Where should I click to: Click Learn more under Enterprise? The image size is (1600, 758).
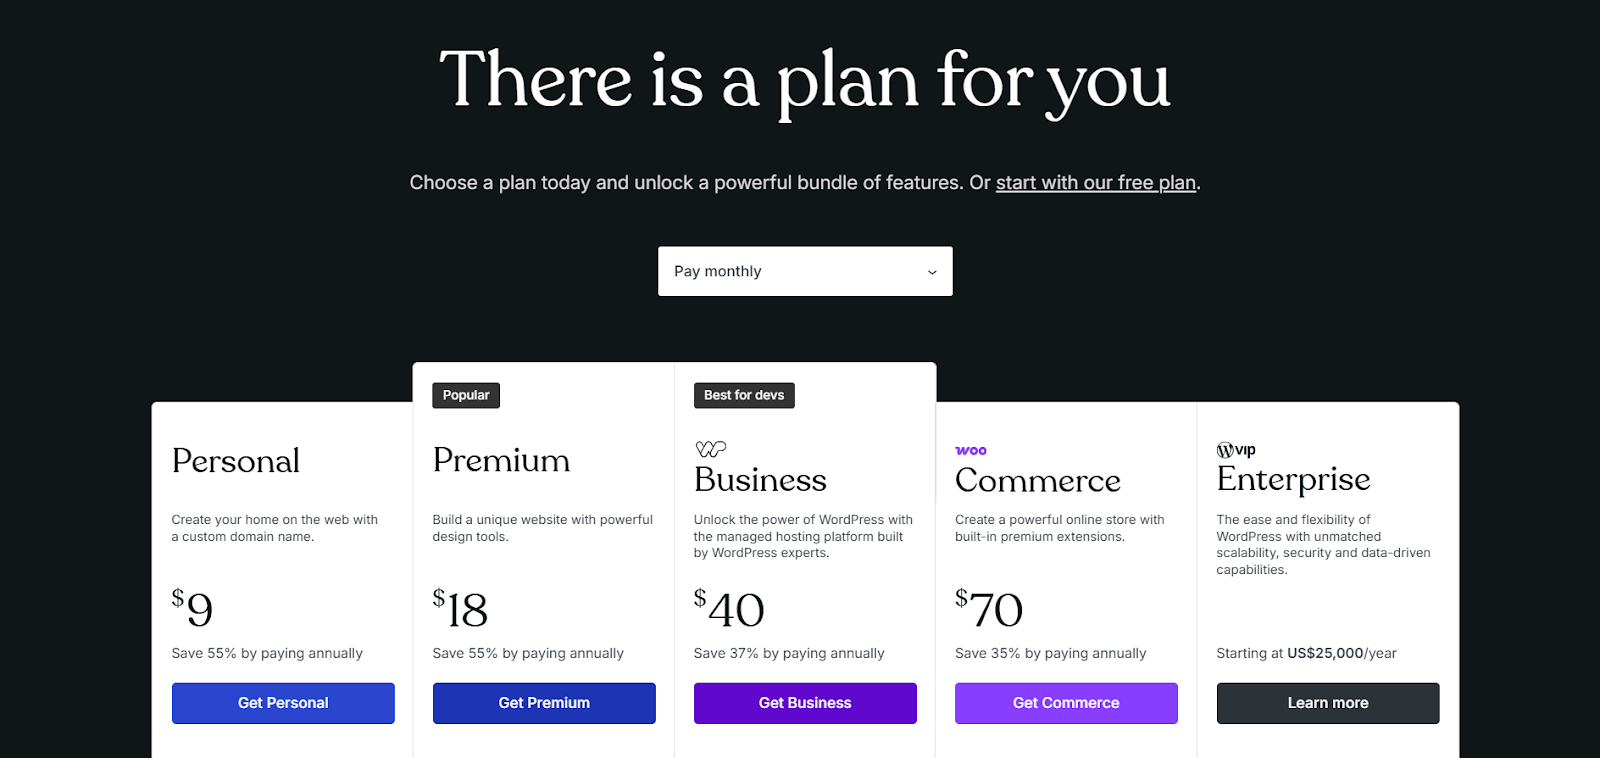point(1327,702)
